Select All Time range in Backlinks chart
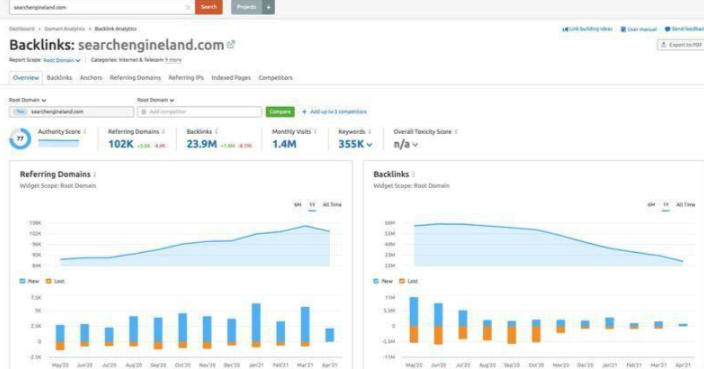The width and height of the screenshot is (704, 369). click(686, 205)
